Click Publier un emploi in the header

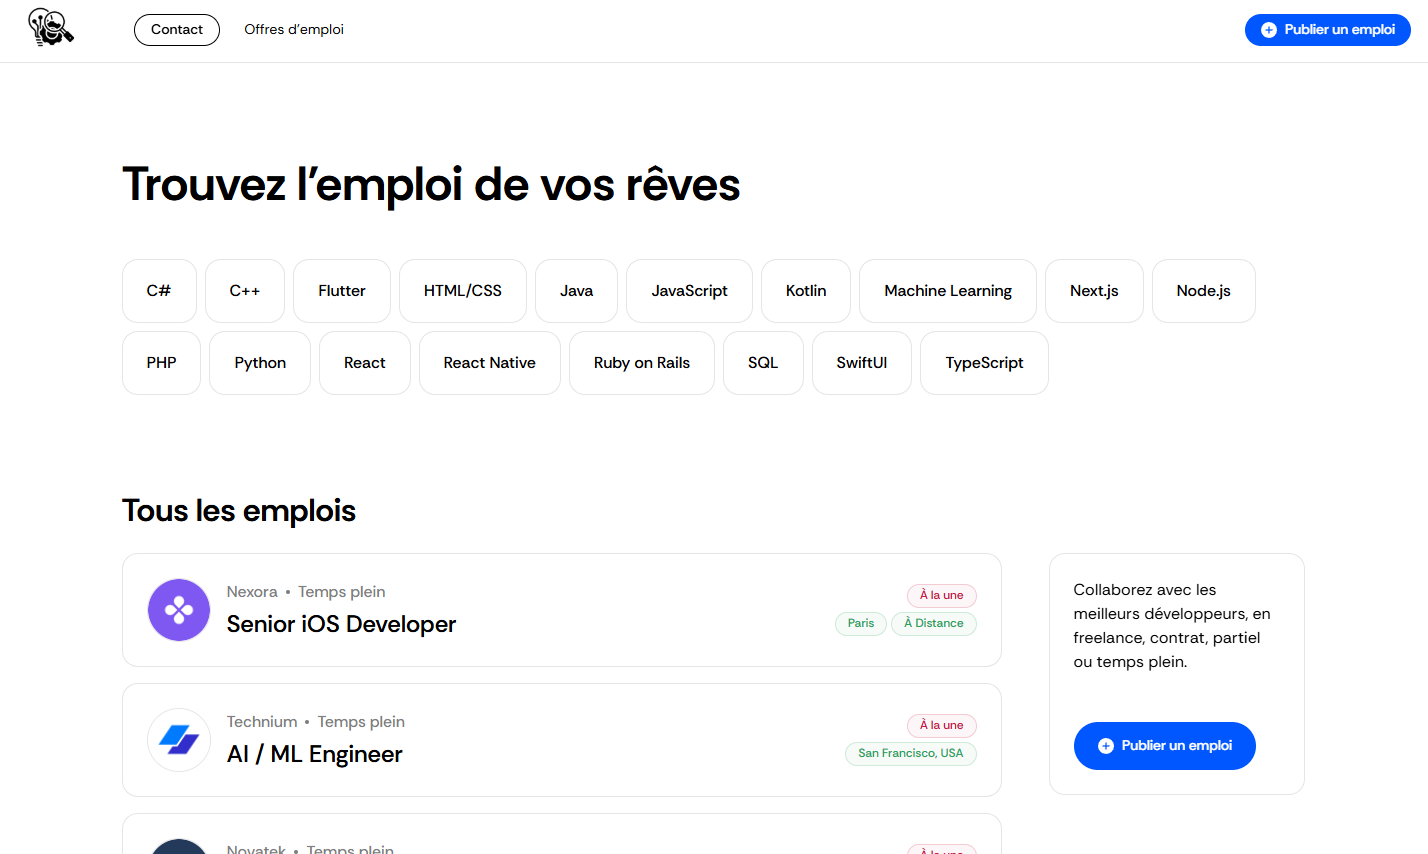1328,30
